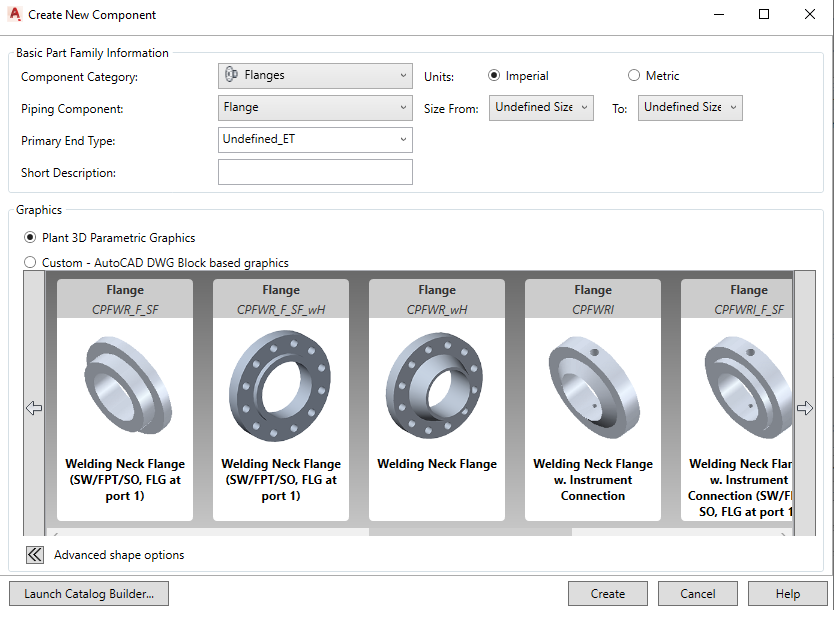This screenshot has height=640, width=834.
Task: Open Piping Component dropdown
Action: 315,107
